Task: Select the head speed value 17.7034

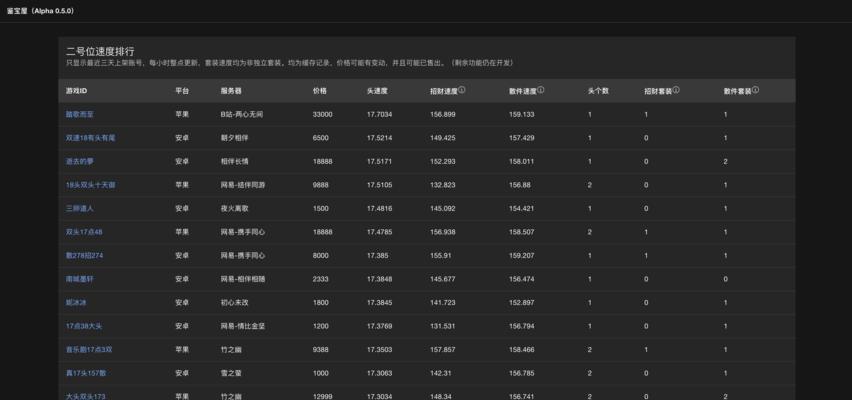Action: pos(379,115)
